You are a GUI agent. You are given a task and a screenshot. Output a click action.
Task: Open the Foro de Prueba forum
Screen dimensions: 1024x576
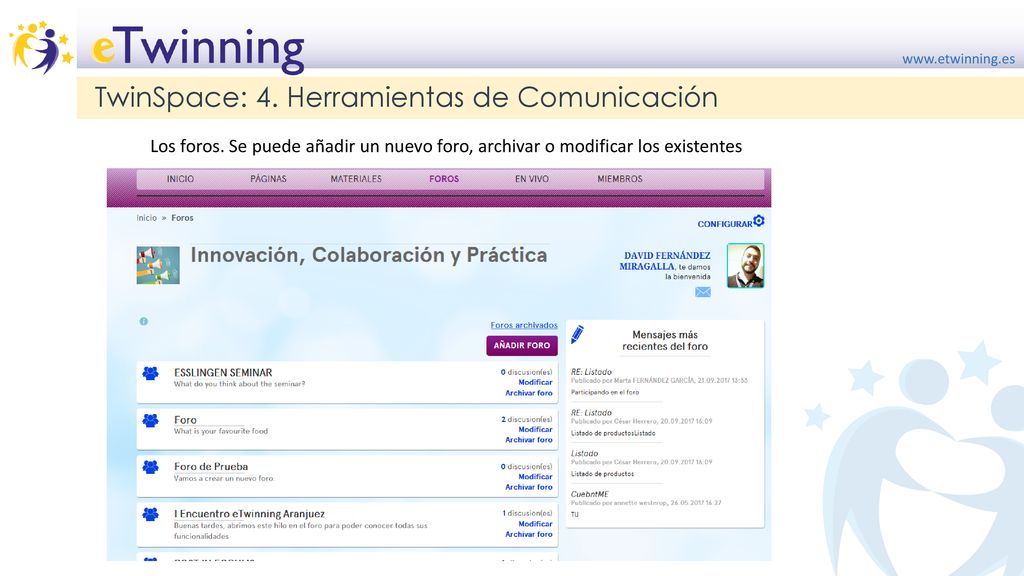[x=211, y=467]
